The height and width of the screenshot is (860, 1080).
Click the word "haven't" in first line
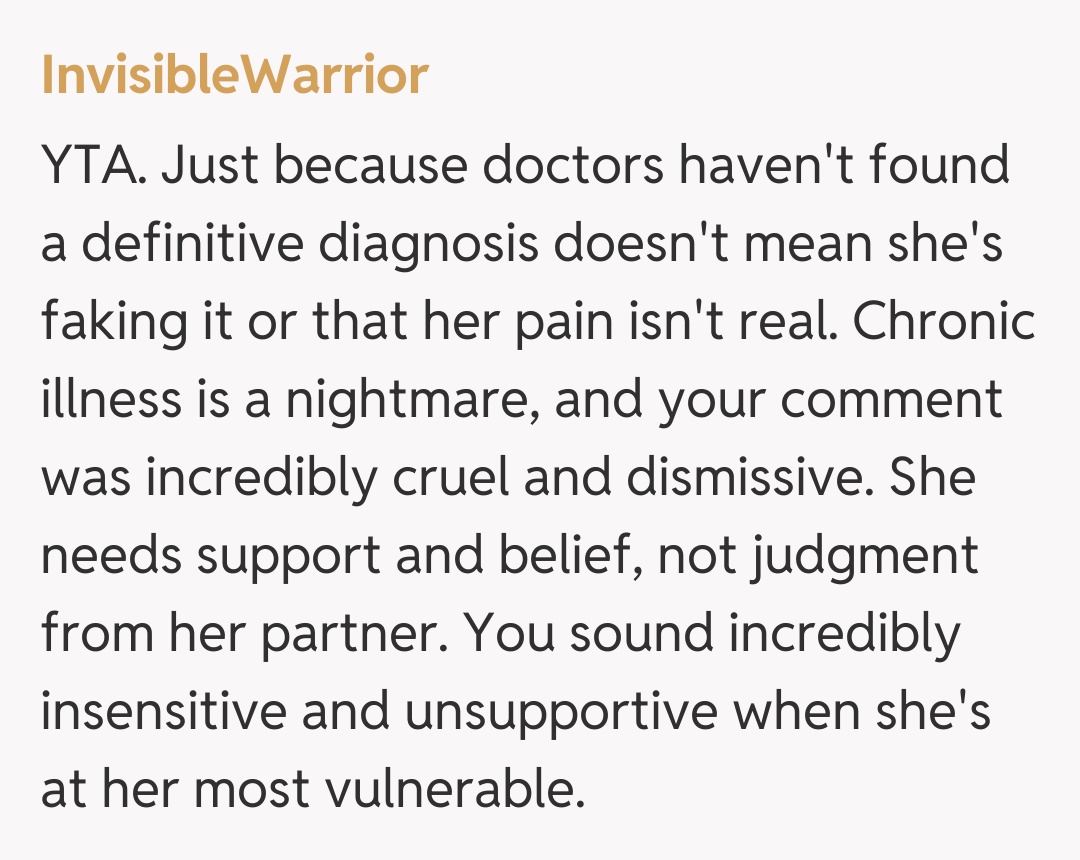pyautogui.click(x=762, y=167)
